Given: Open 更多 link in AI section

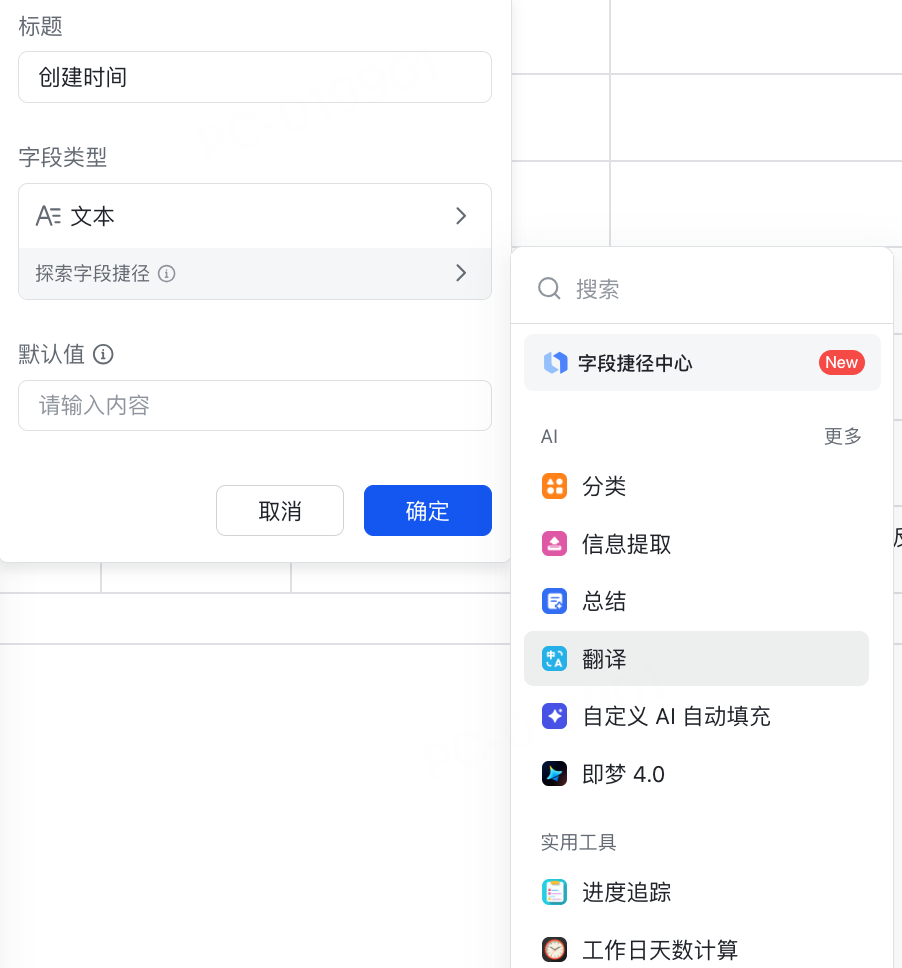Looking at the screenshot, I should (842, 437).
